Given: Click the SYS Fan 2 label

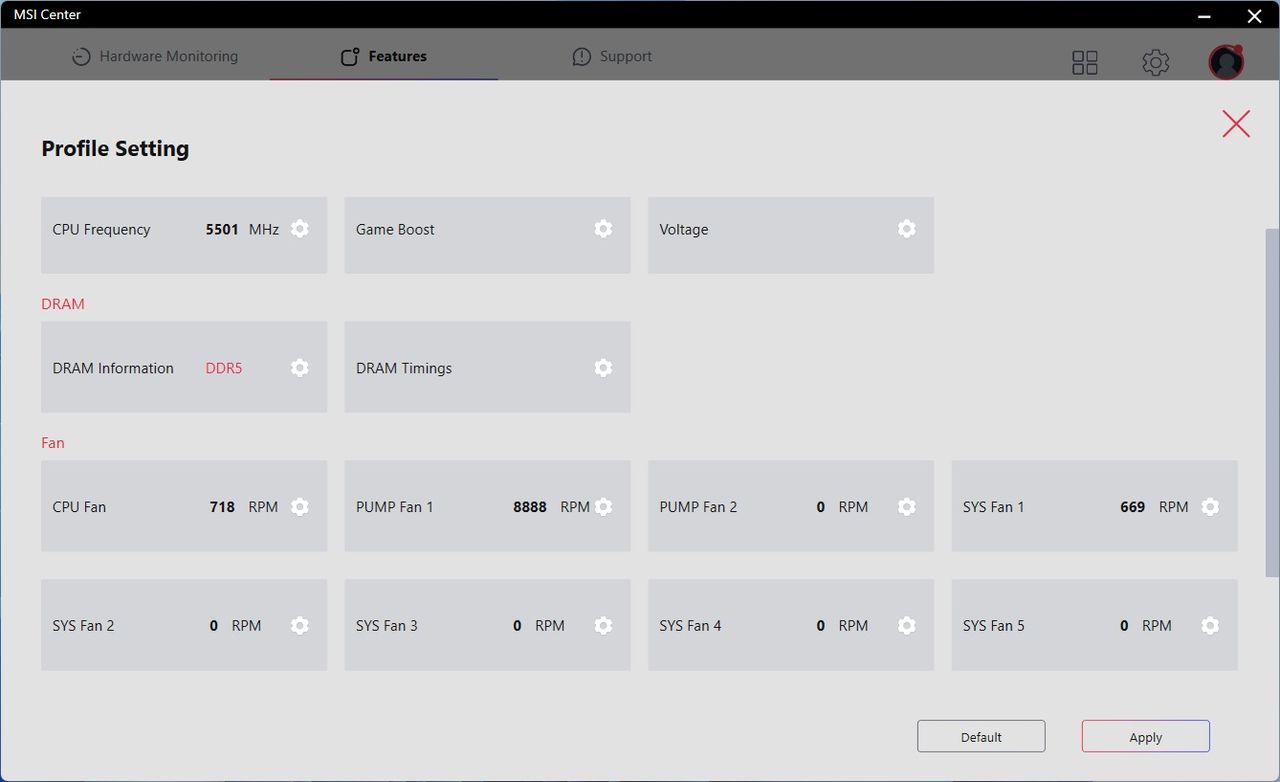Looking at the screenshot, I should coord(83,625).
